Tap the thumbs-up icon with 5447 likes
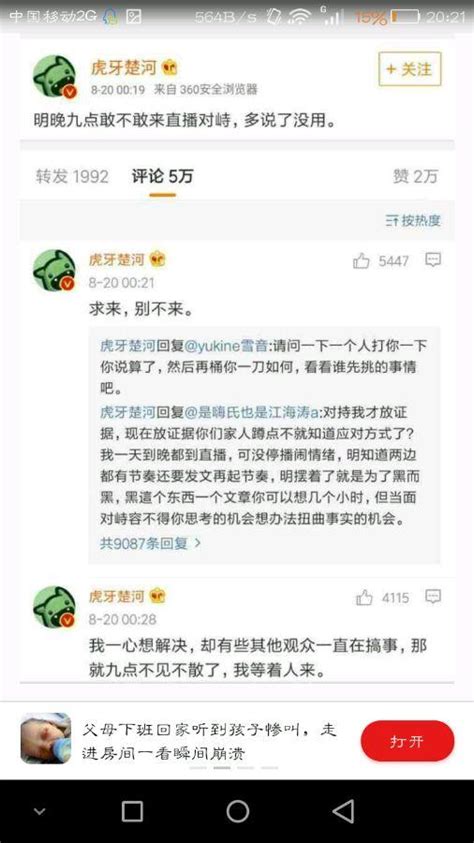Image resolution: width=474 pixels, height=843 pixels. pyautogui.click(x=361, y=261)
